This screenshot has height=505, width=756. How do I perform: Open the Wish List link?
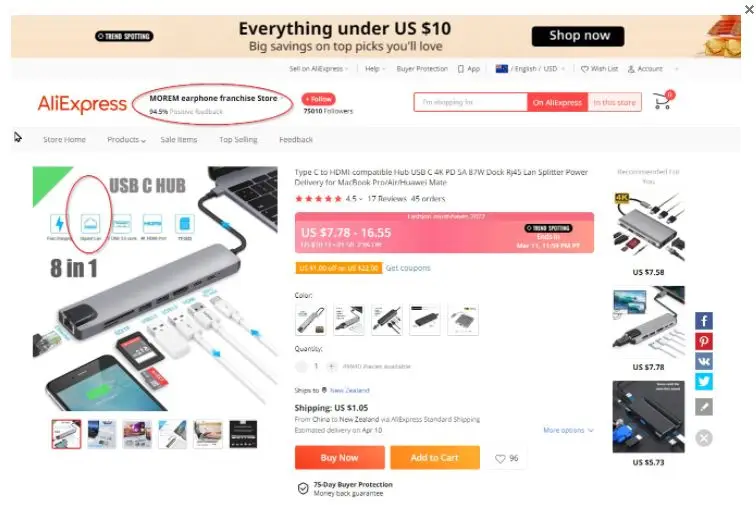[599, 69]
